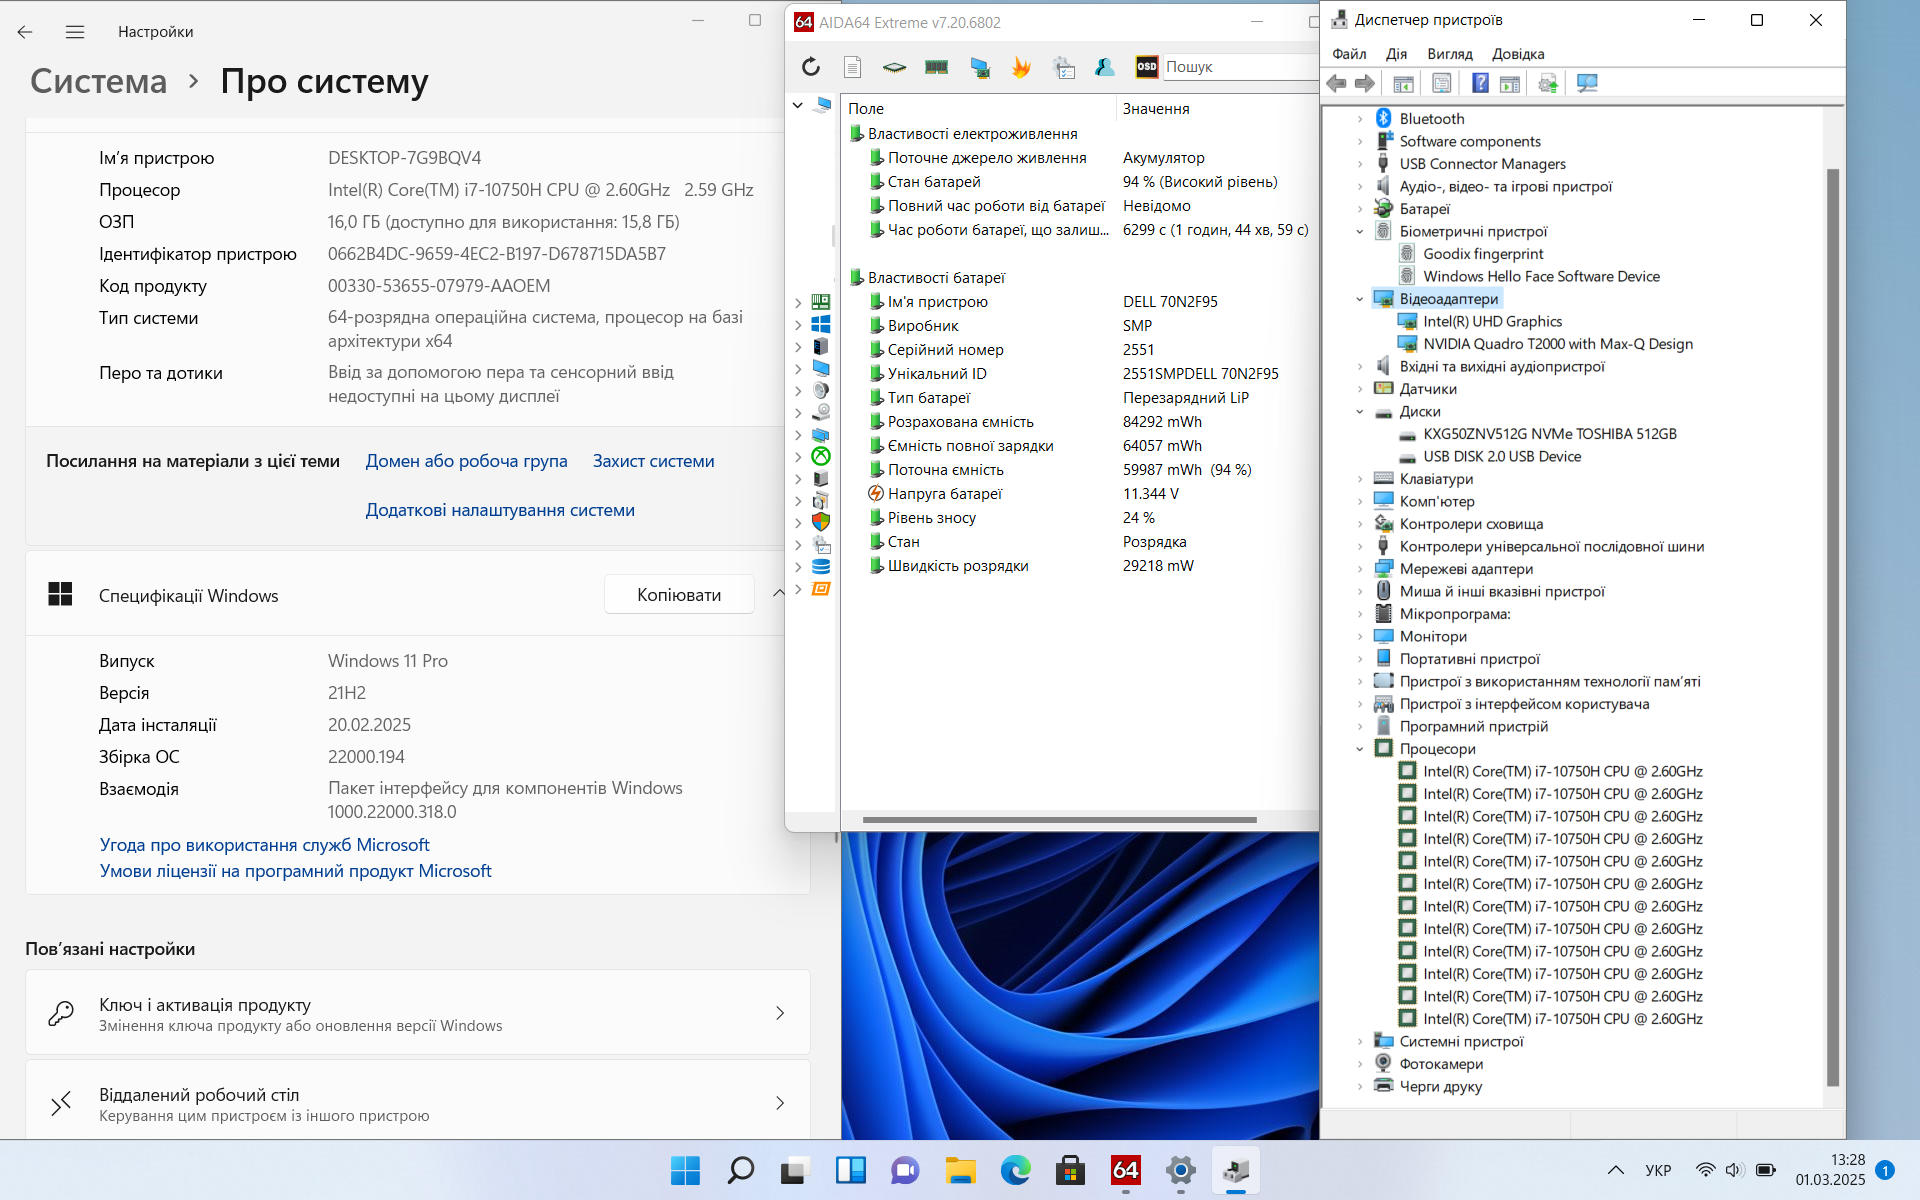Screen dimensions: 1920x1200
Task: Expand the Батареї node in Device Manager
Action: pyautogui.click(x=1360, y=209)
